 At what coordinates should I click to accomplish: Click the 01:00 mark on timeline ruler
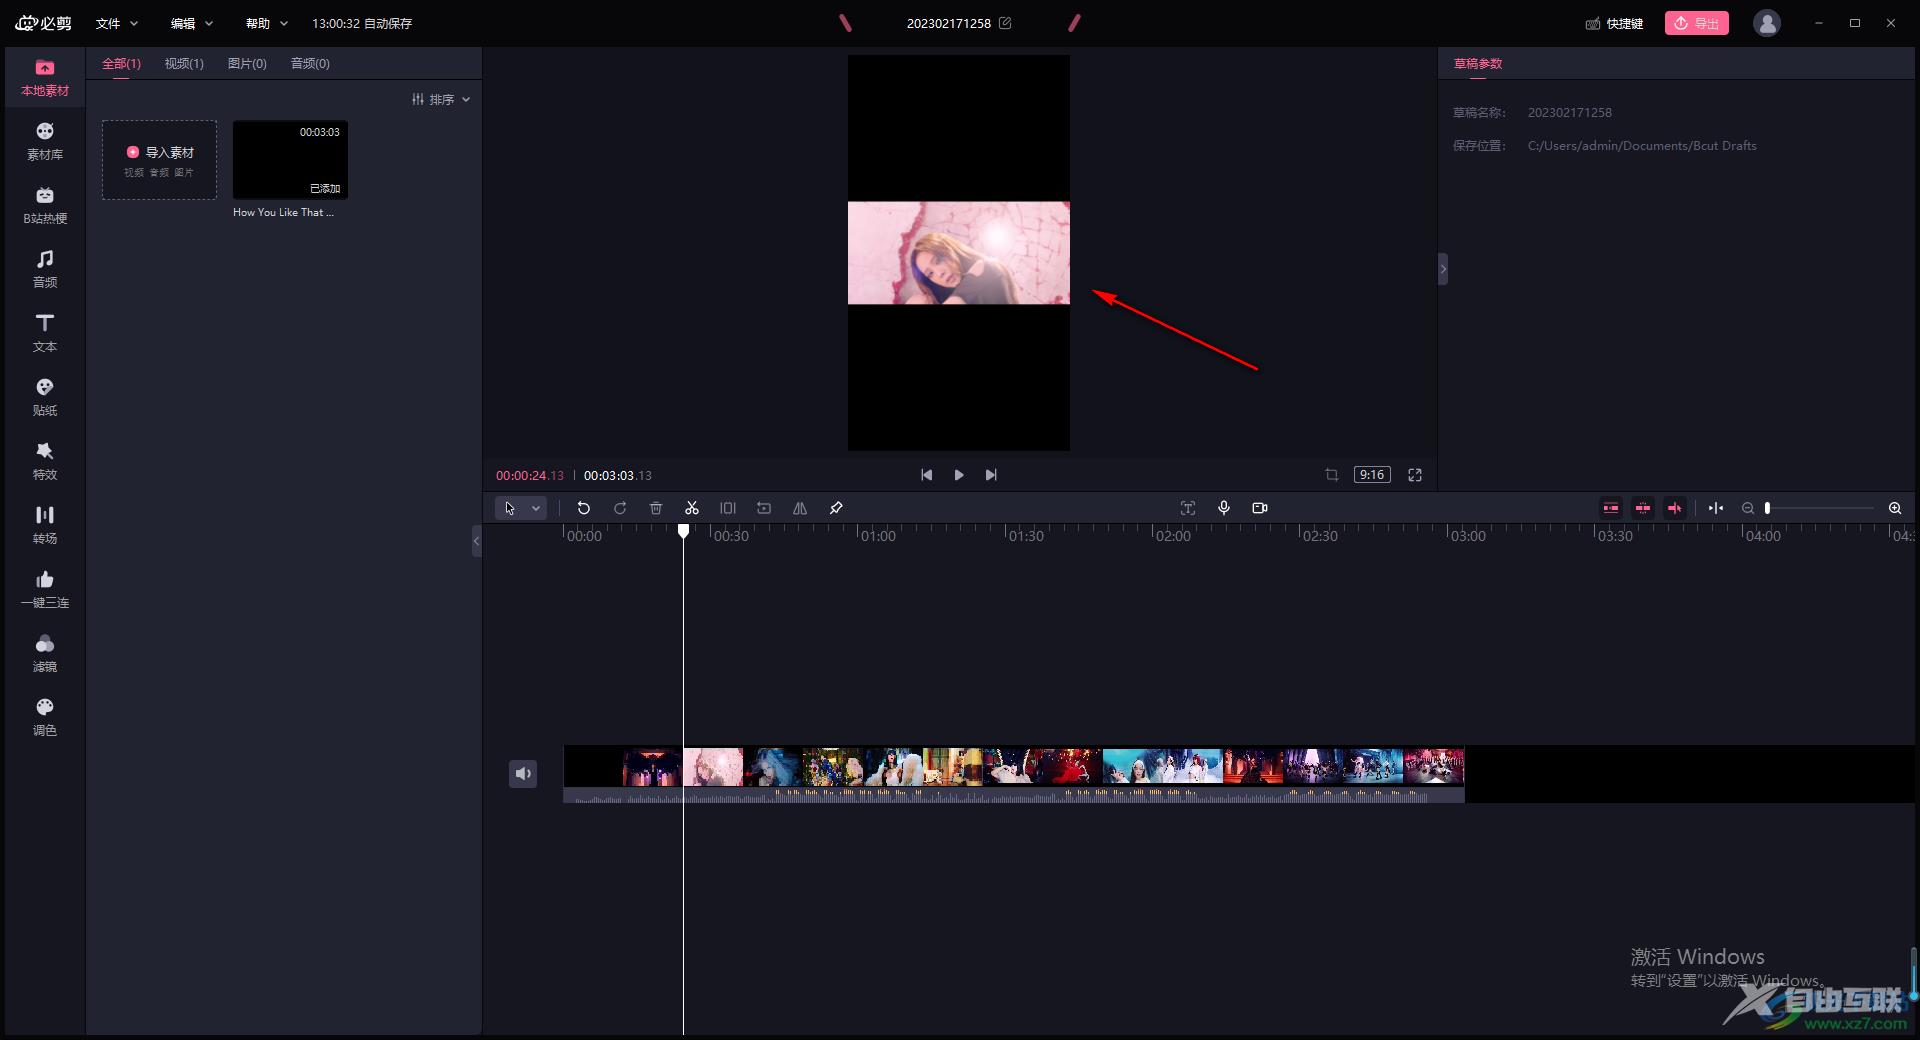878,536
